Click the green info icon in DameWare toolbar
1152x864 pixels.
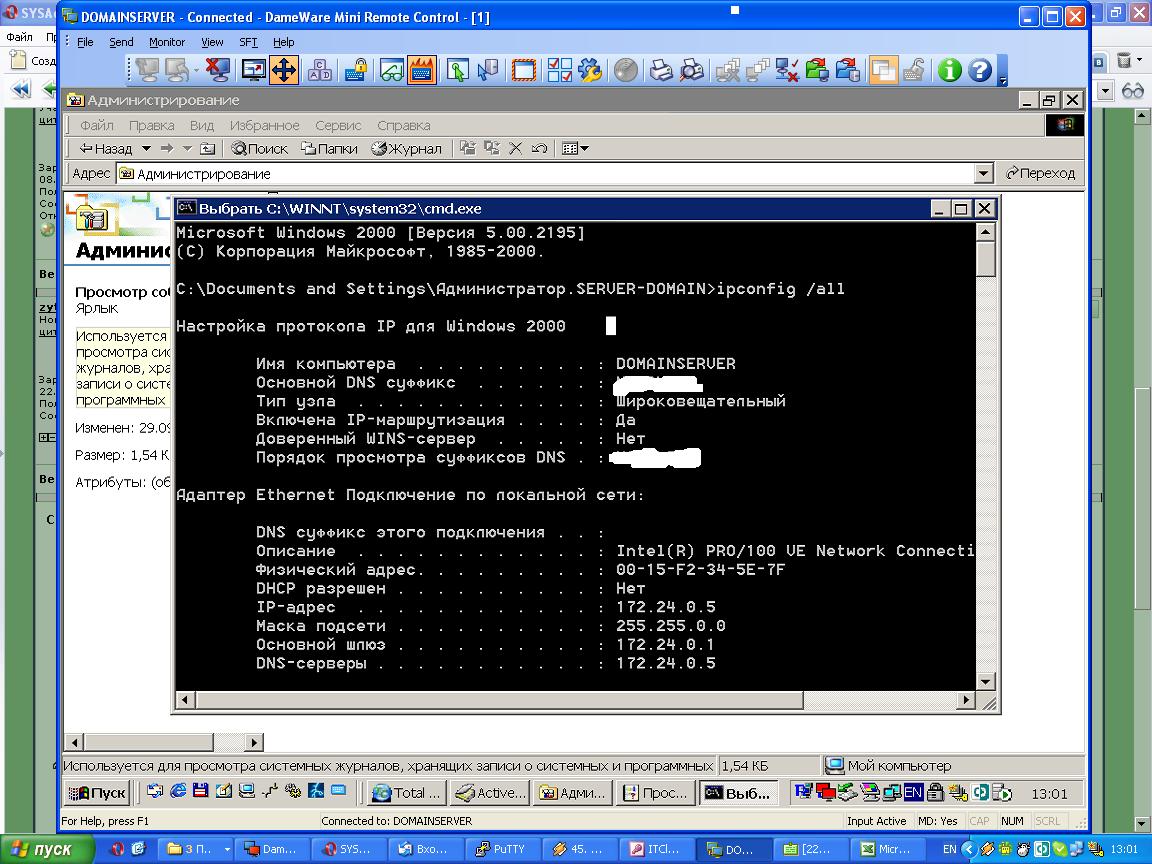(x=949, y=71)
